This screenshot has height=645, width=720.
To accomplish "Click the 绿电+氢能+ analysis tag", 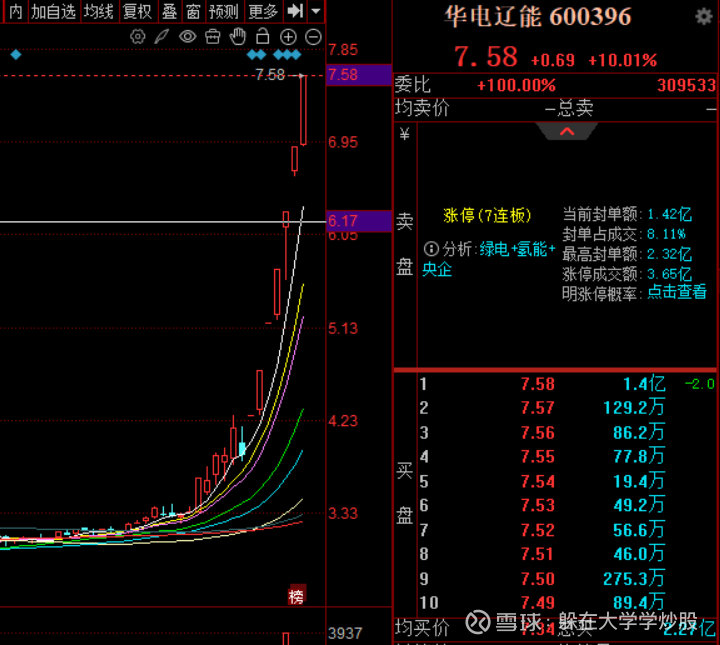I will pyautogui.click(x=518, y=249).
